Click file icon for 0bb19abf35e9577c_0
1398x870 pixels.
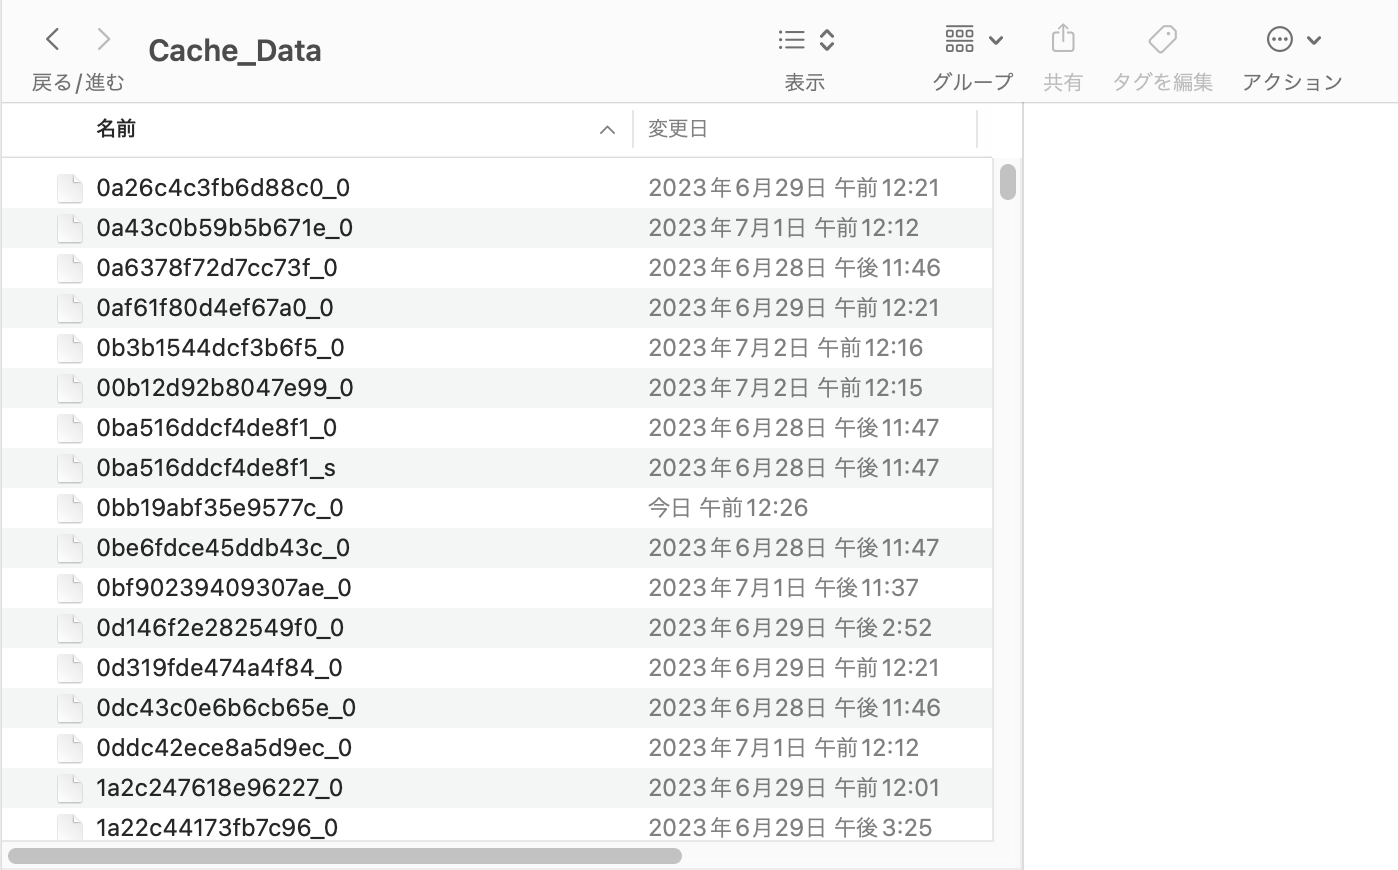click(69, 508)
